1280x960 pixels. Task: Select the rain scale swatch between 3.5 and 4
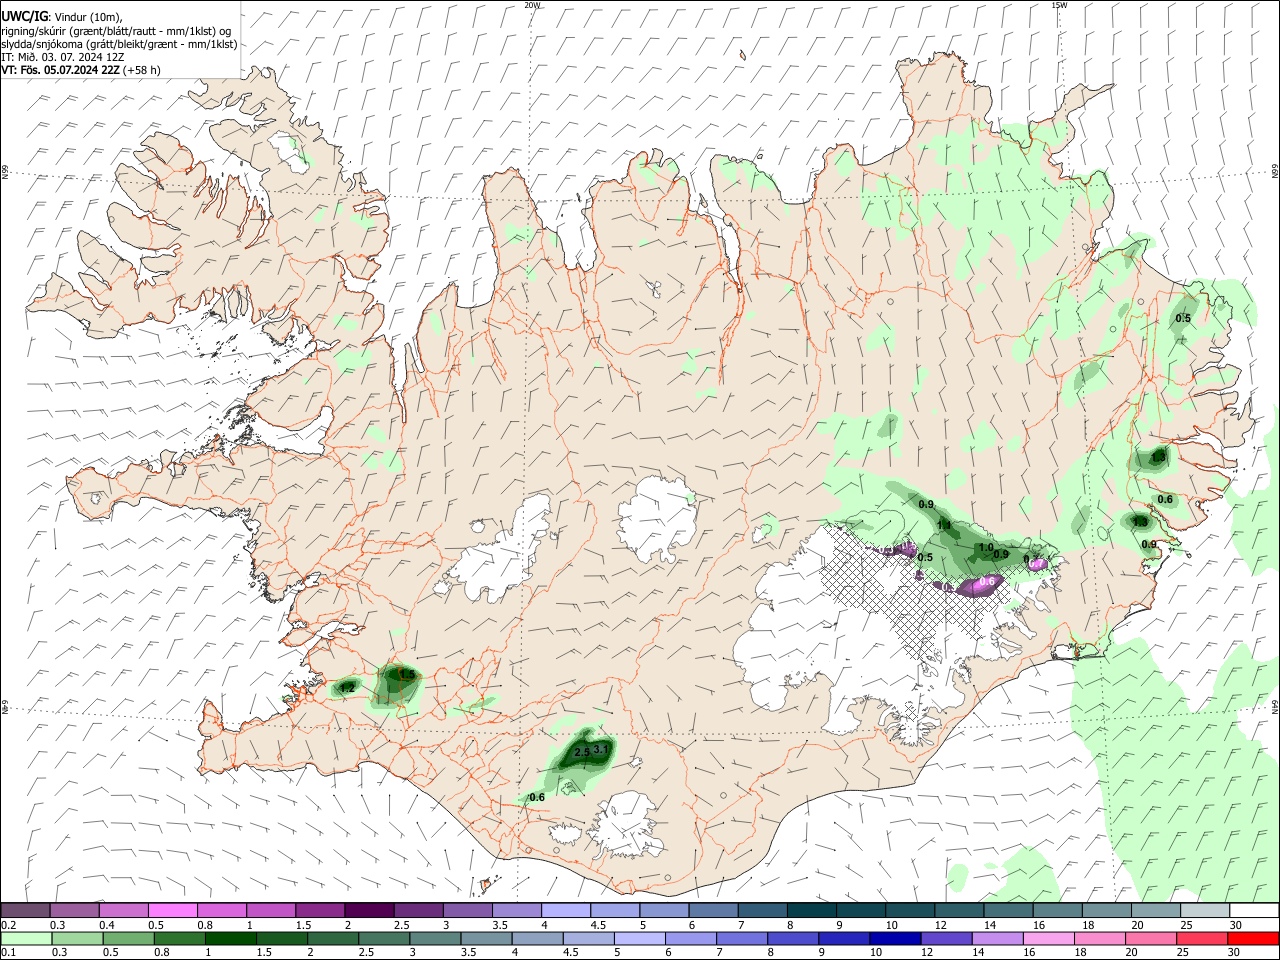pos(486,938)
